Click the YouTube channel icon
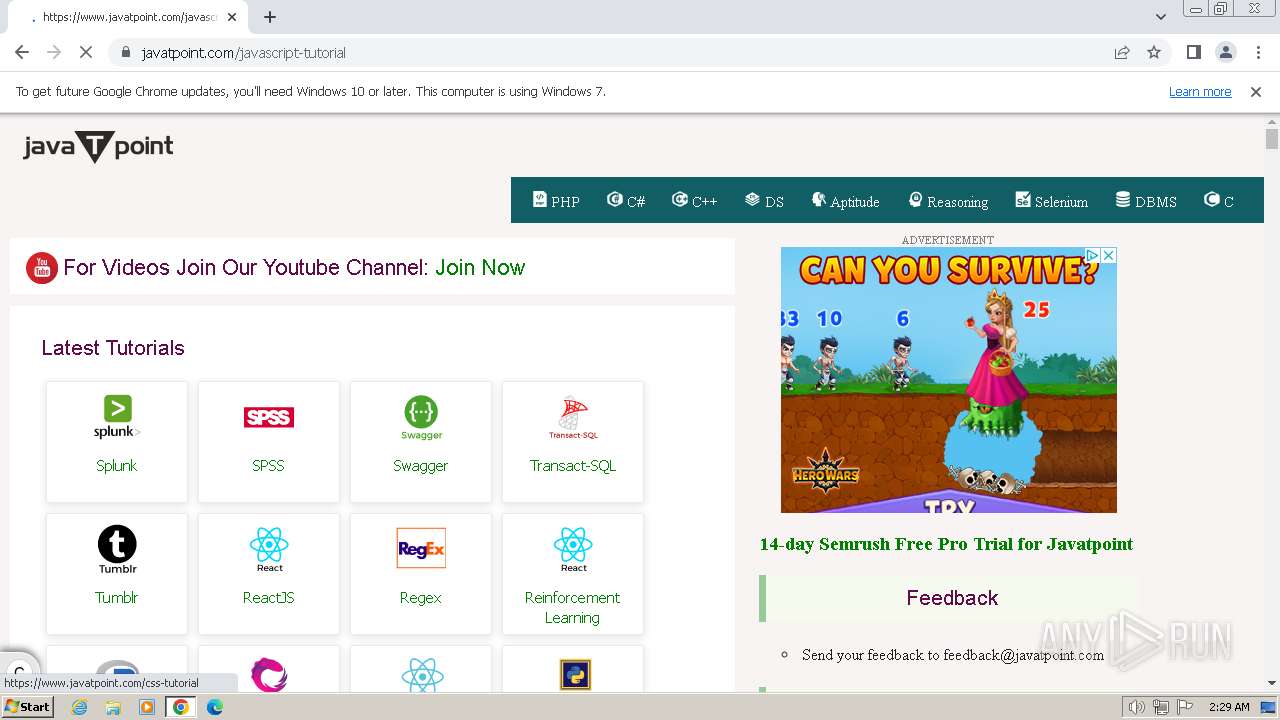 (x=42, y=268)
